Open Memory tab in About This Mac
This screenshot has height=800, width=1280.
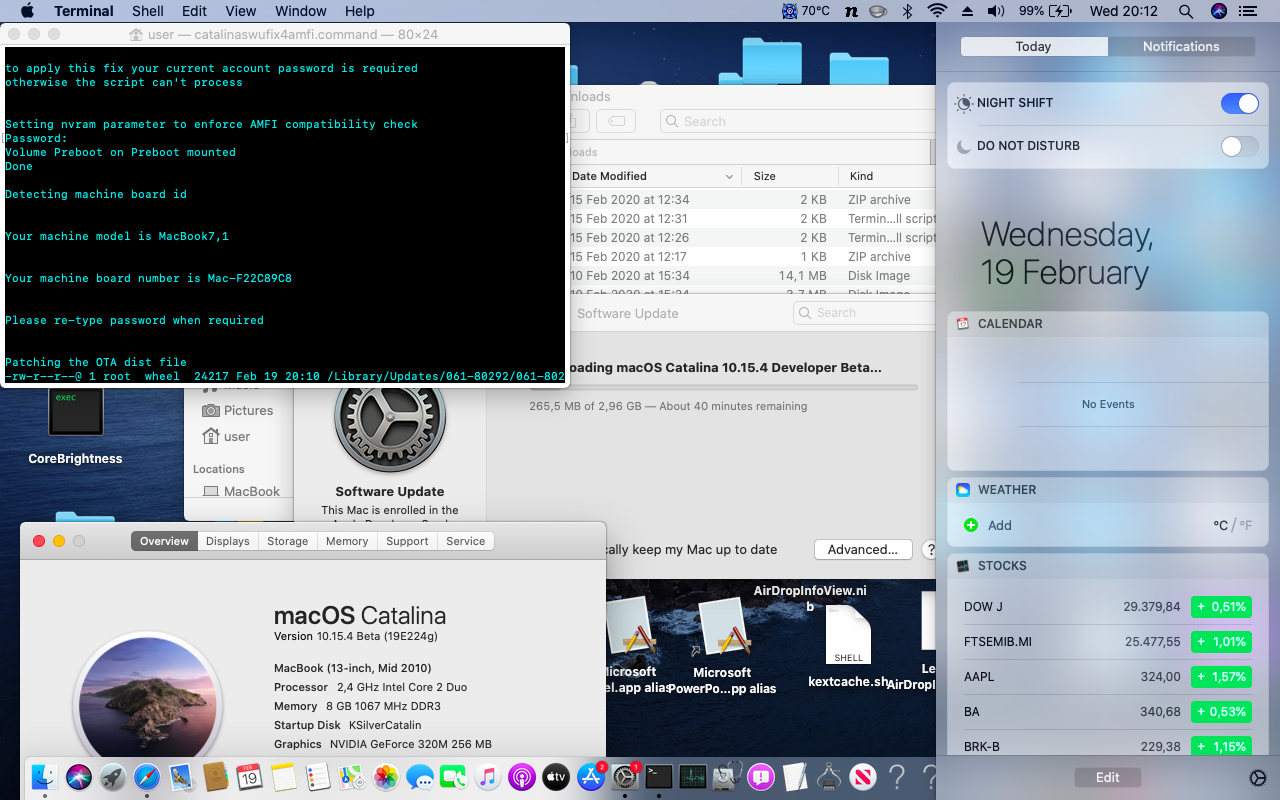[x=347, y=541]
